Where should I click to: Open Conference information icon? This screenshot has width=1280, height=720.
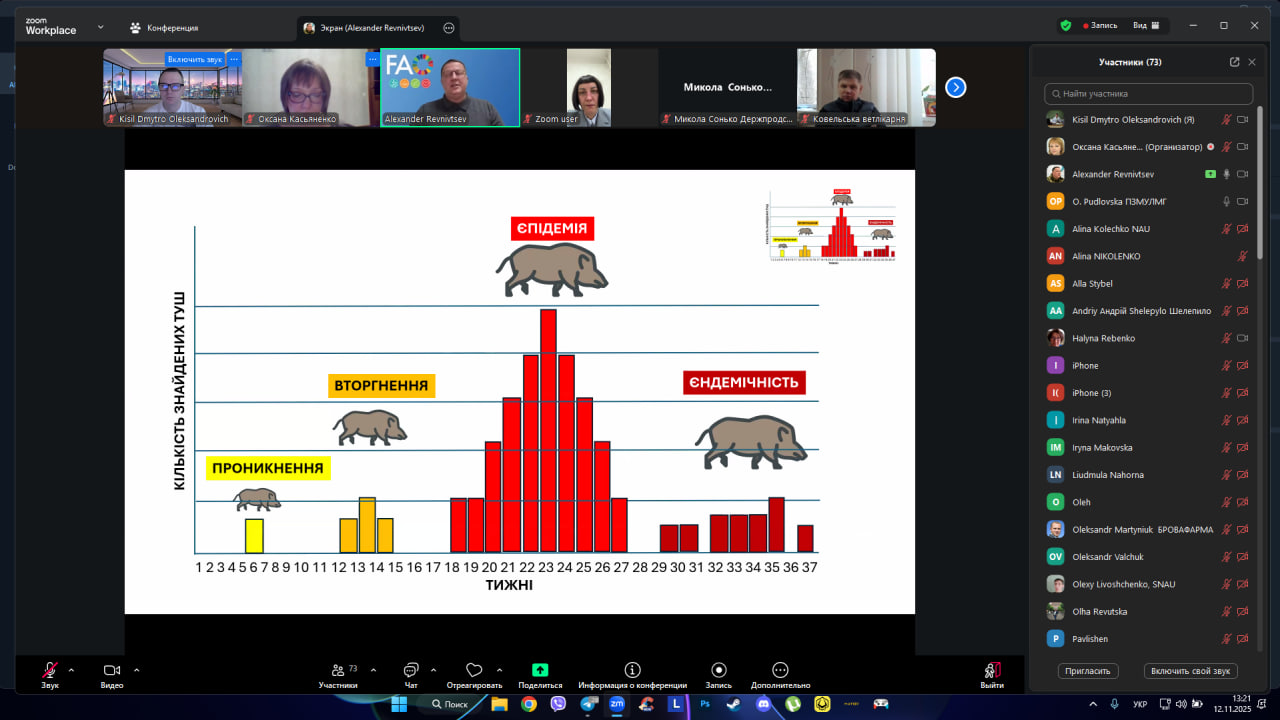(632, 670)
